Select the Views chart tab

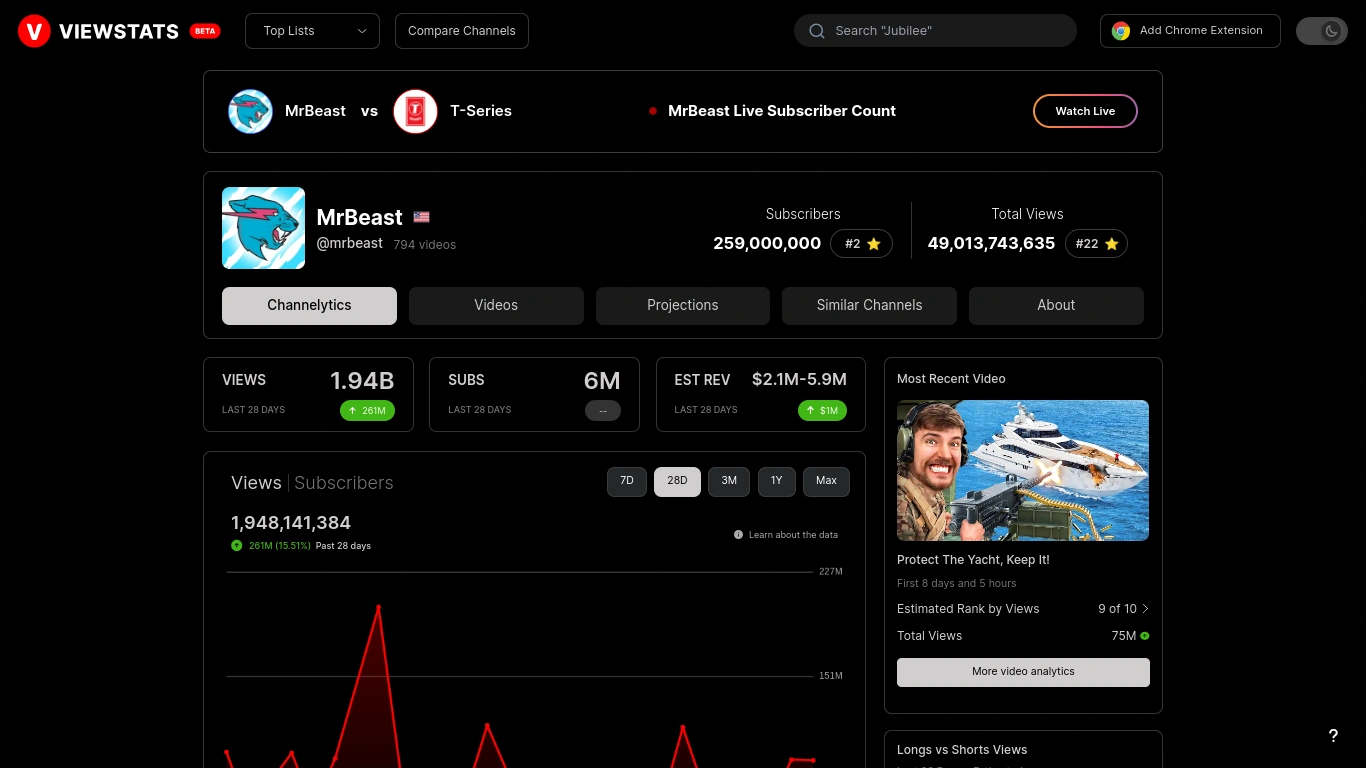[x=256, y=483]
